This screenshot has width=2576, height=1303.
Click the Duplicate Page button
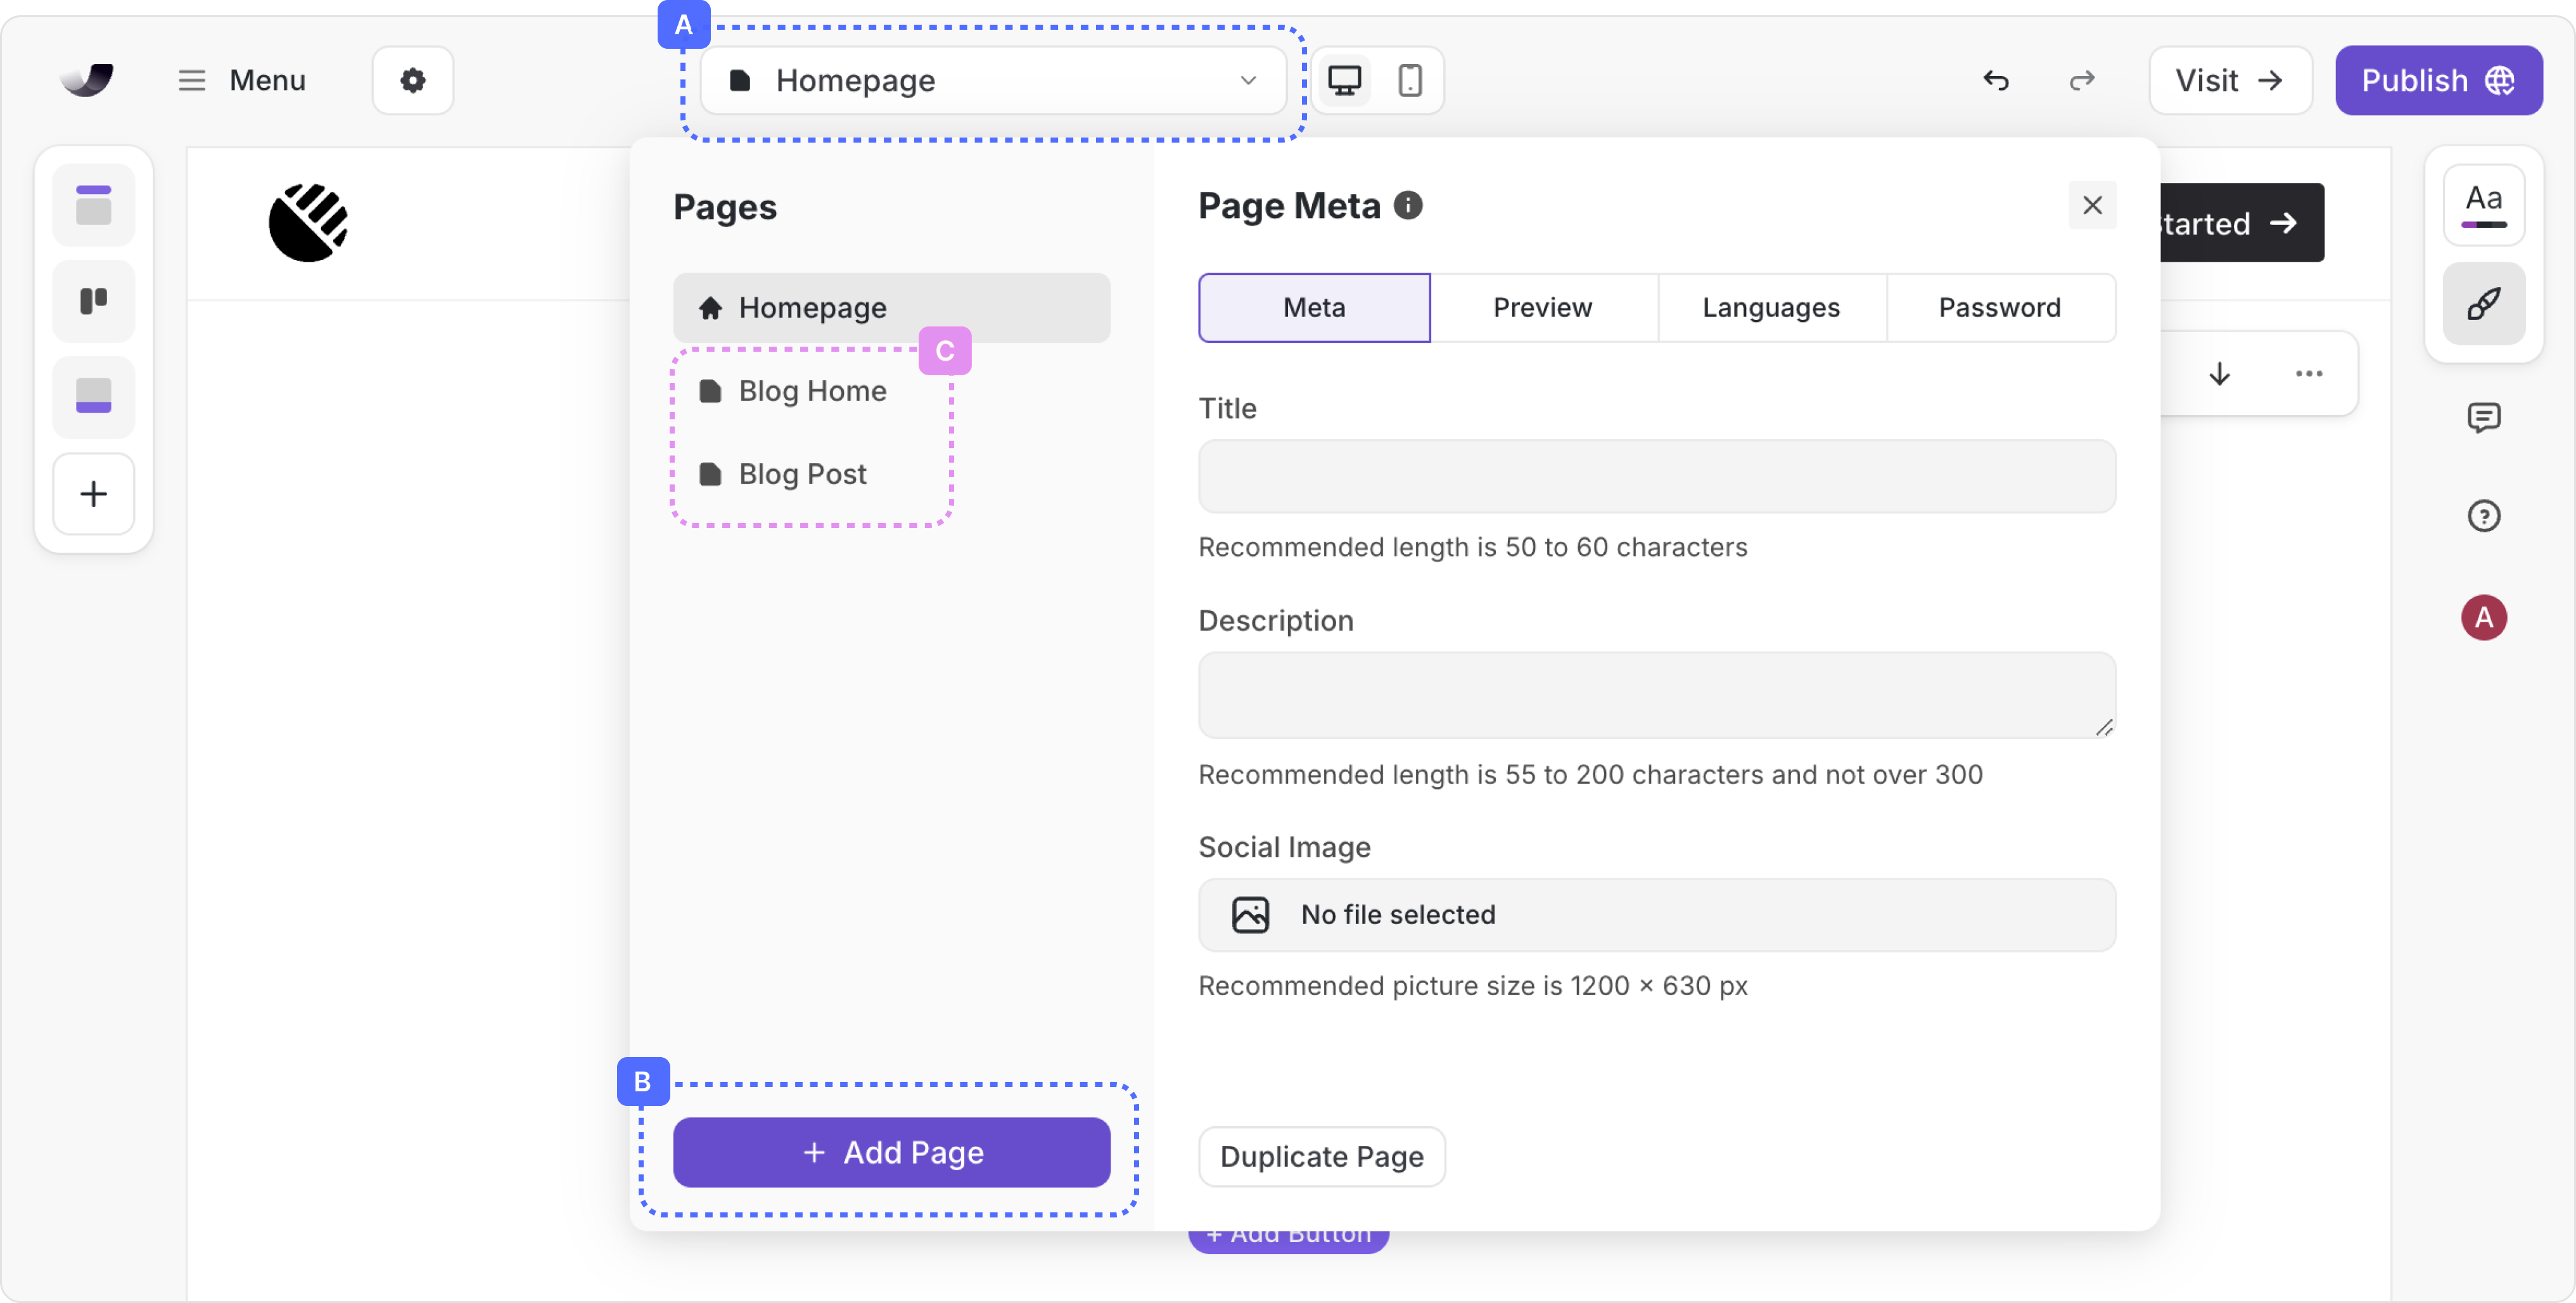[x=1321, y=1156]
